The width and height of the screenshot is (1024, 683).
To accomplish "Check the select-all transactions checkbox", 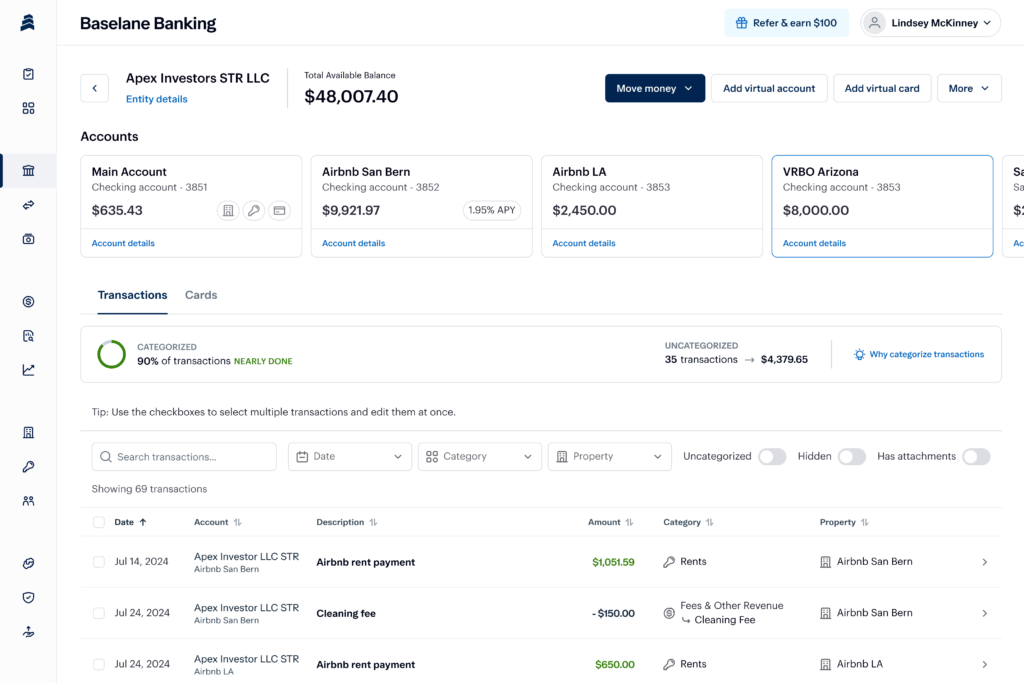I will 99,522.
